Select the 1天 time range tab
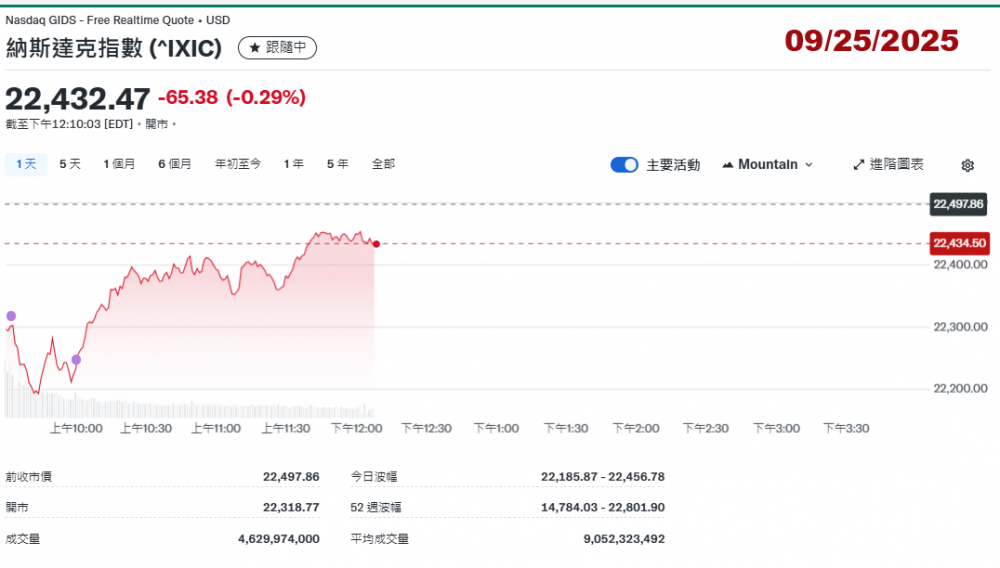 click(x=26, y=164)
